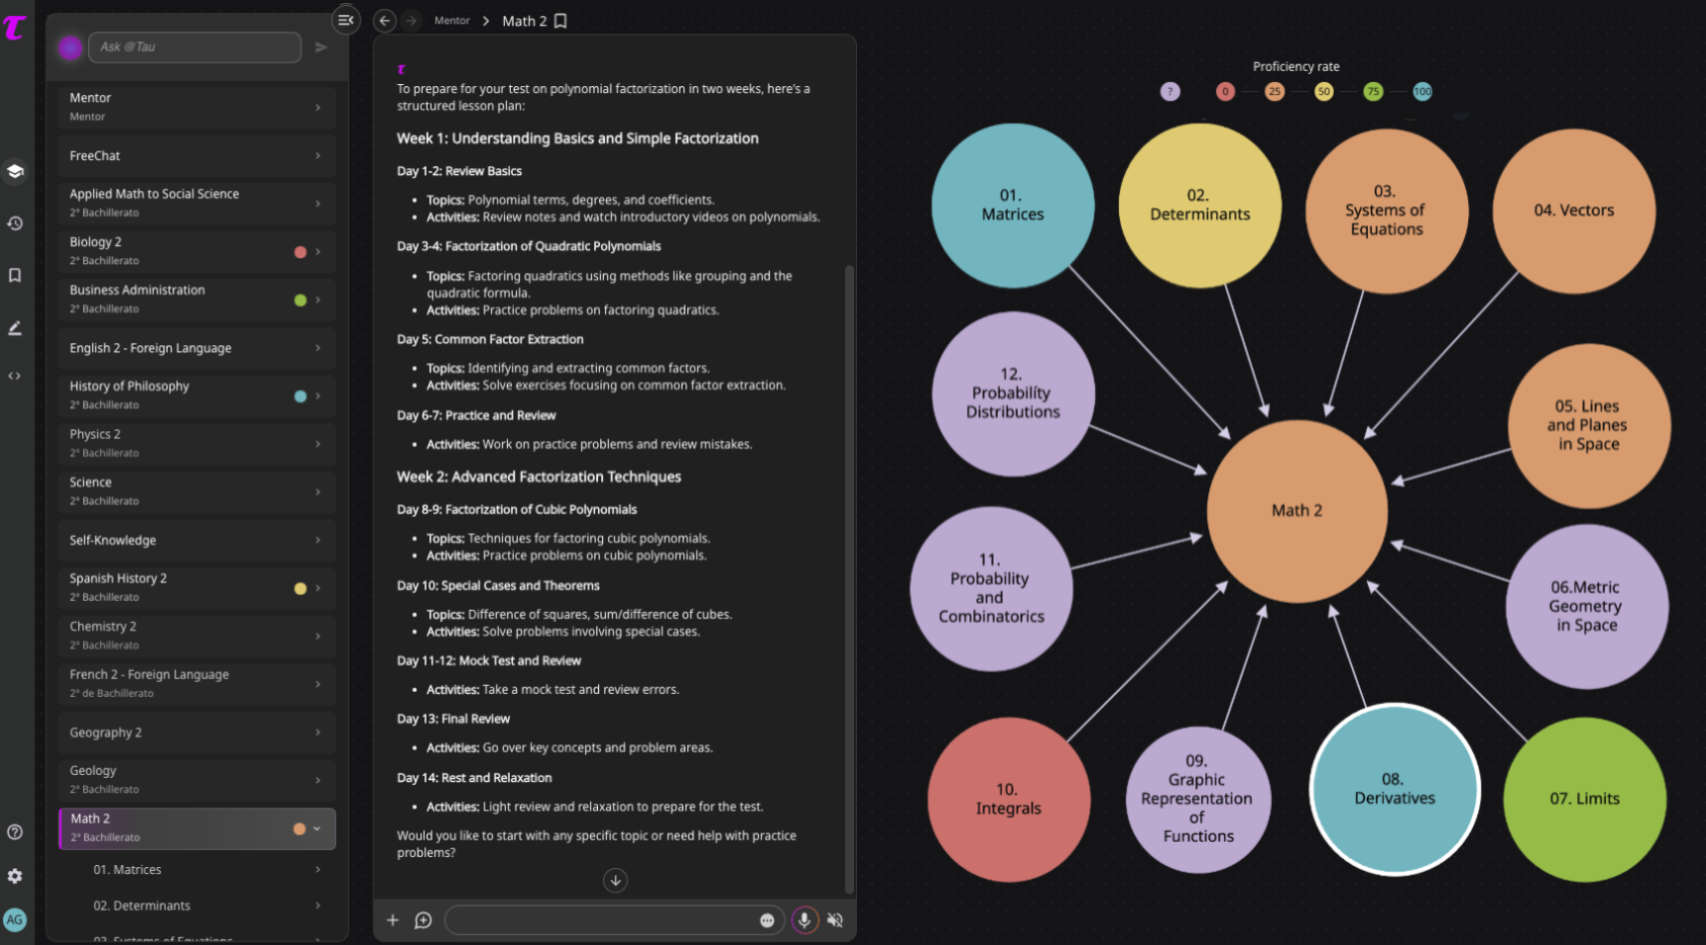Select the 01. Matrices graph node
This screenshot has height=945, width=1706.
(x=1013, y=205)
